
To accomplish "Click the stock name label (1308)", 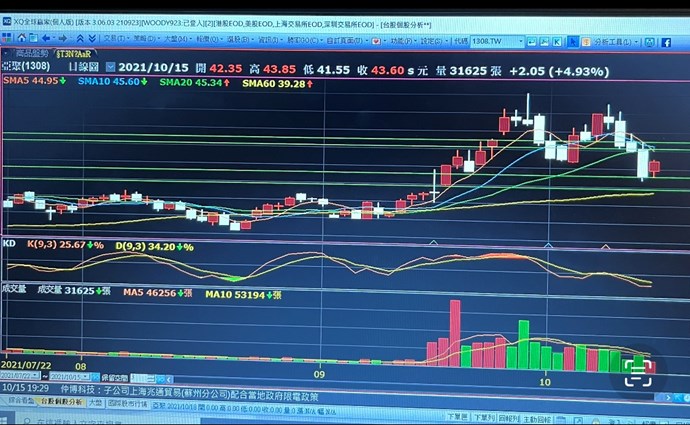I will (26, 66).
